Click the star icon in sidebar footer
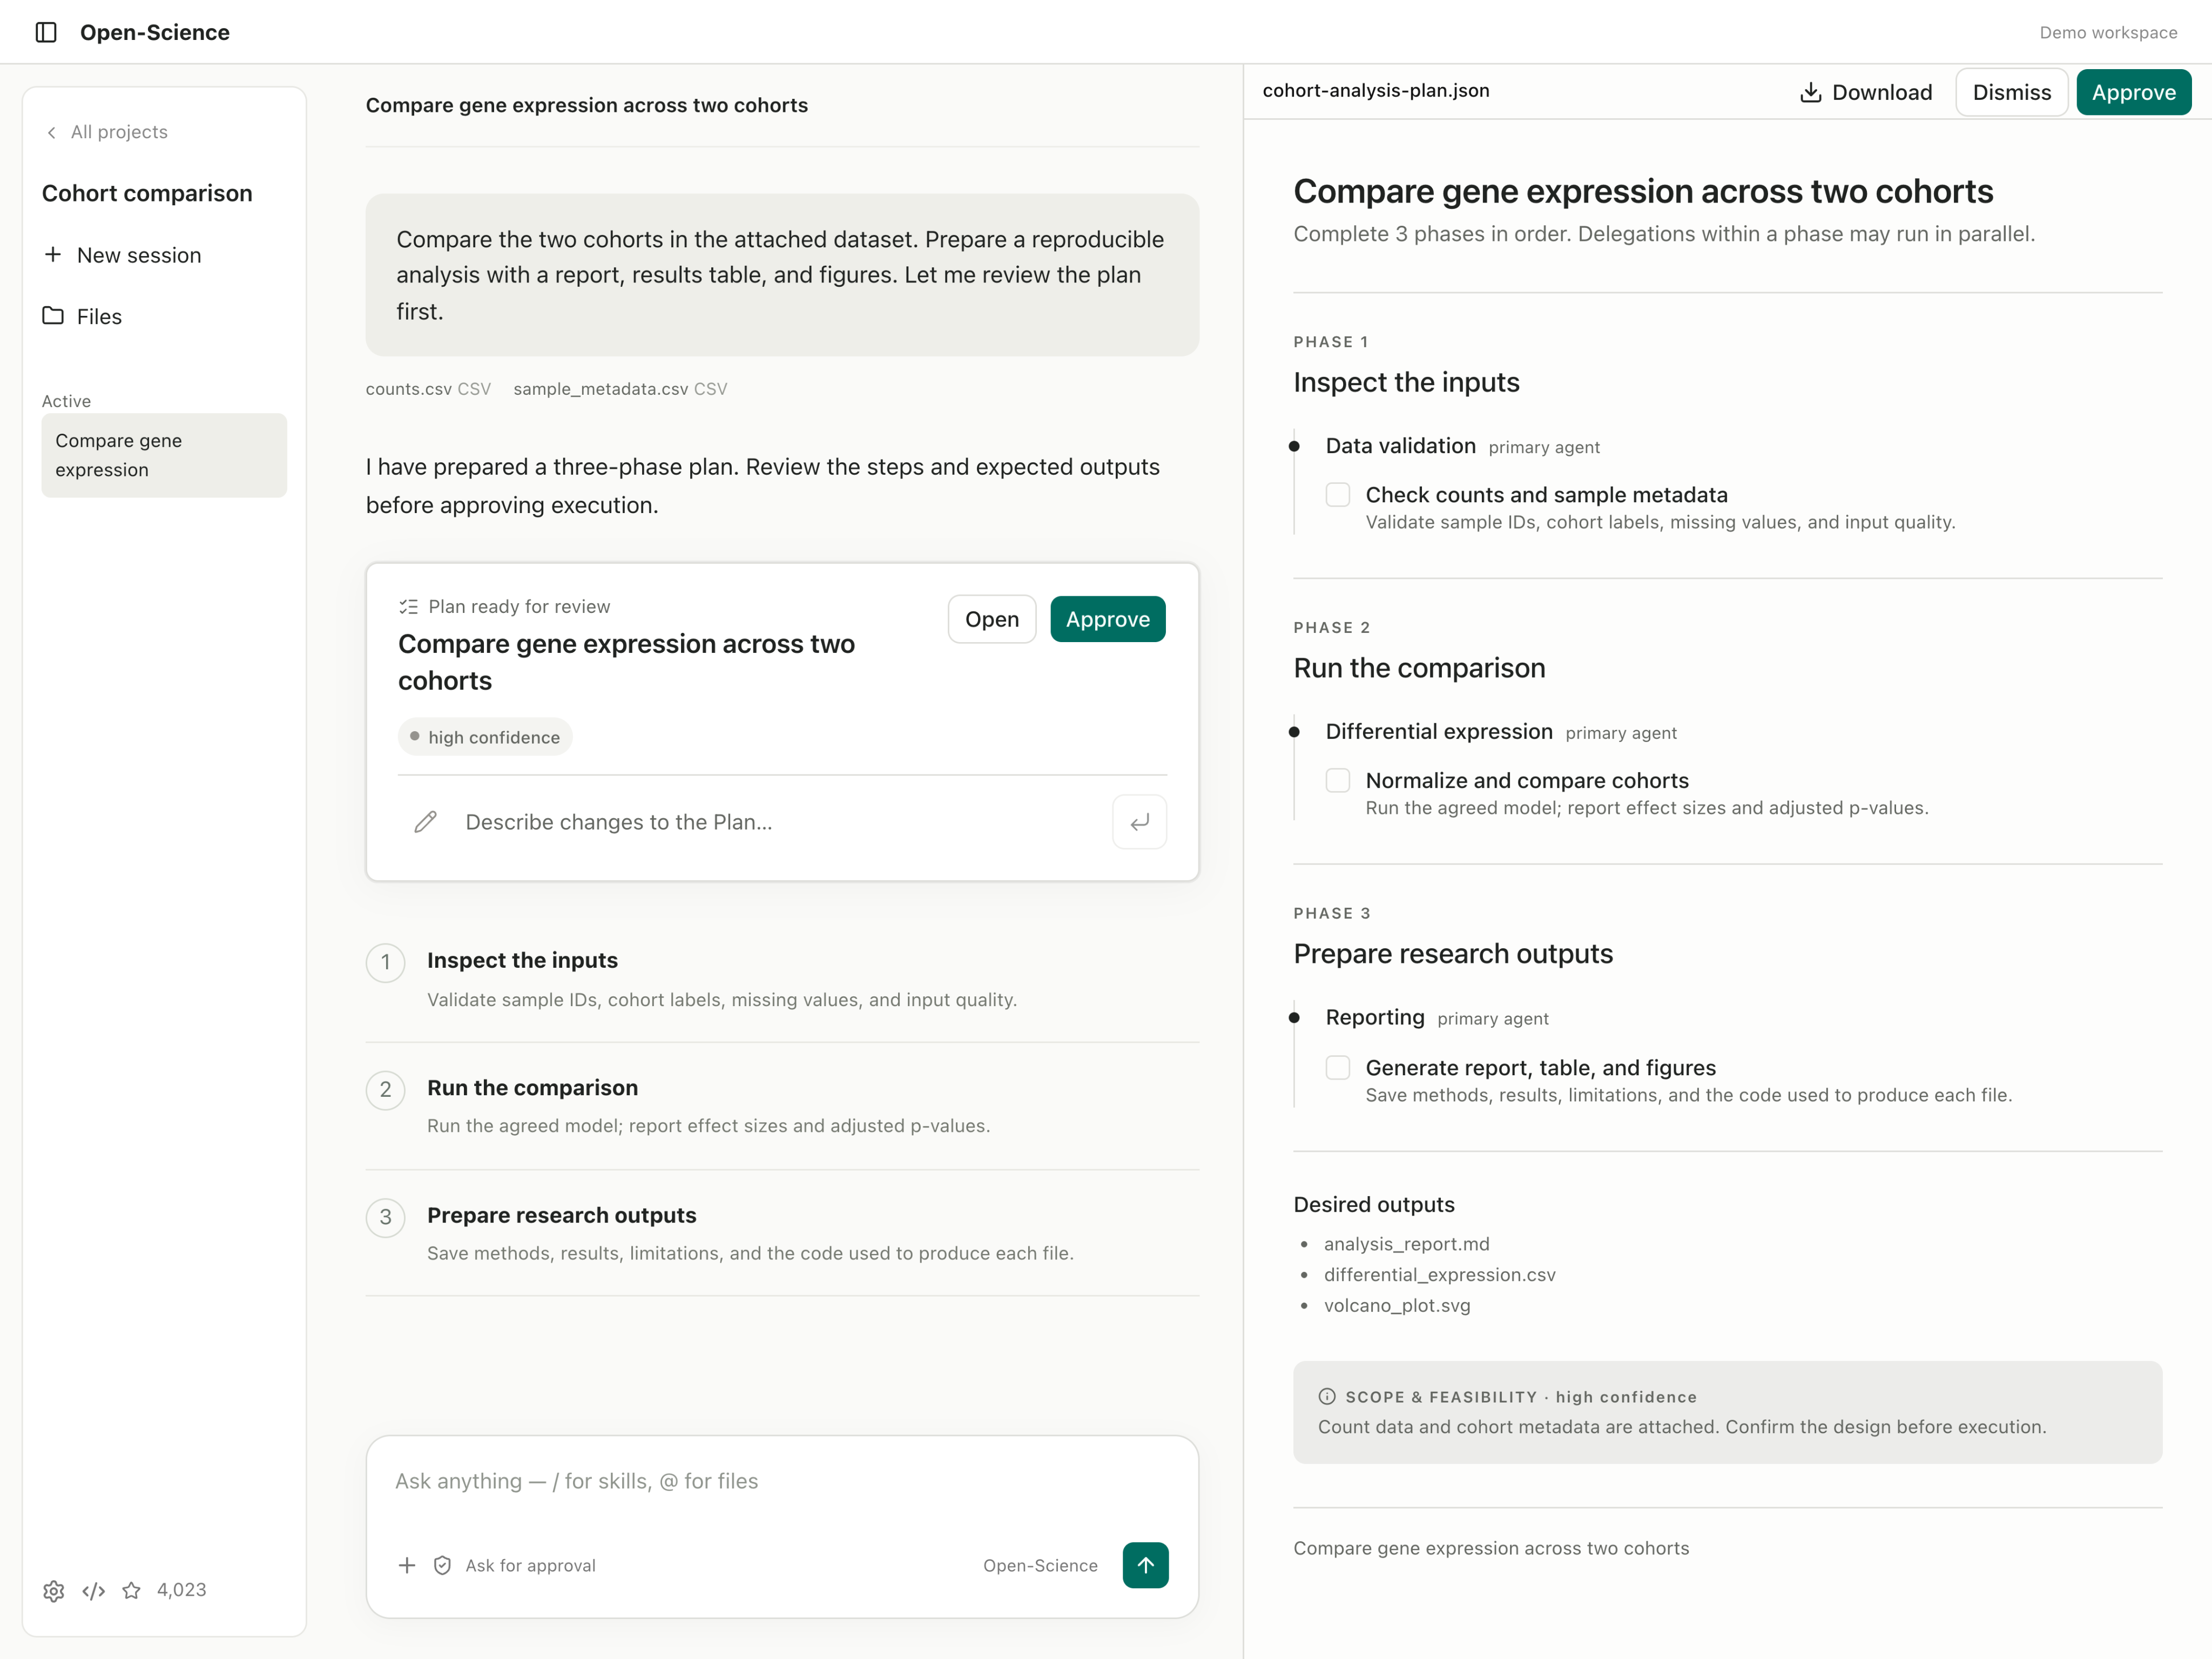Viewport: 2212px width, 1659px height. [x=131, y=1590]
